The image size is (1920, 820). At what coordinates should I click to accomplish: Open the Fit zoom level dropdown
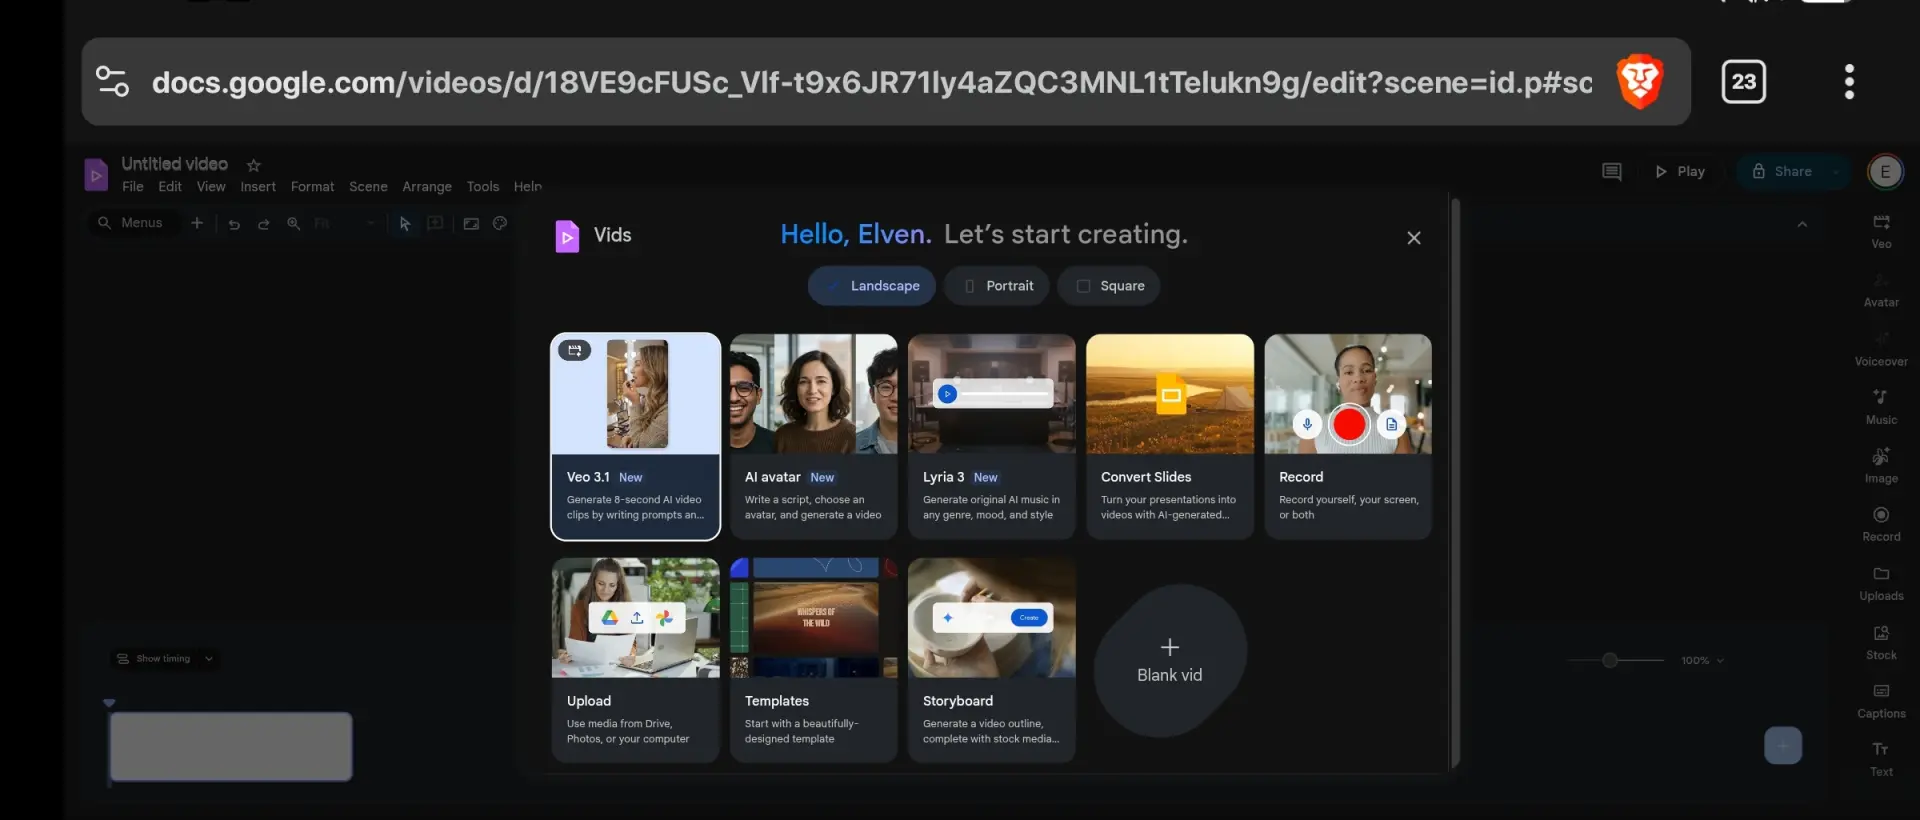pyautogui.click(x=345, y=224)
